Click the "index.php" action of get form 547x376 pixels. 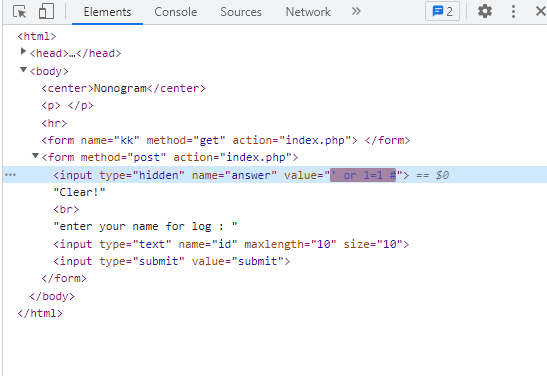pyautogui.click(x=315, y=140)
